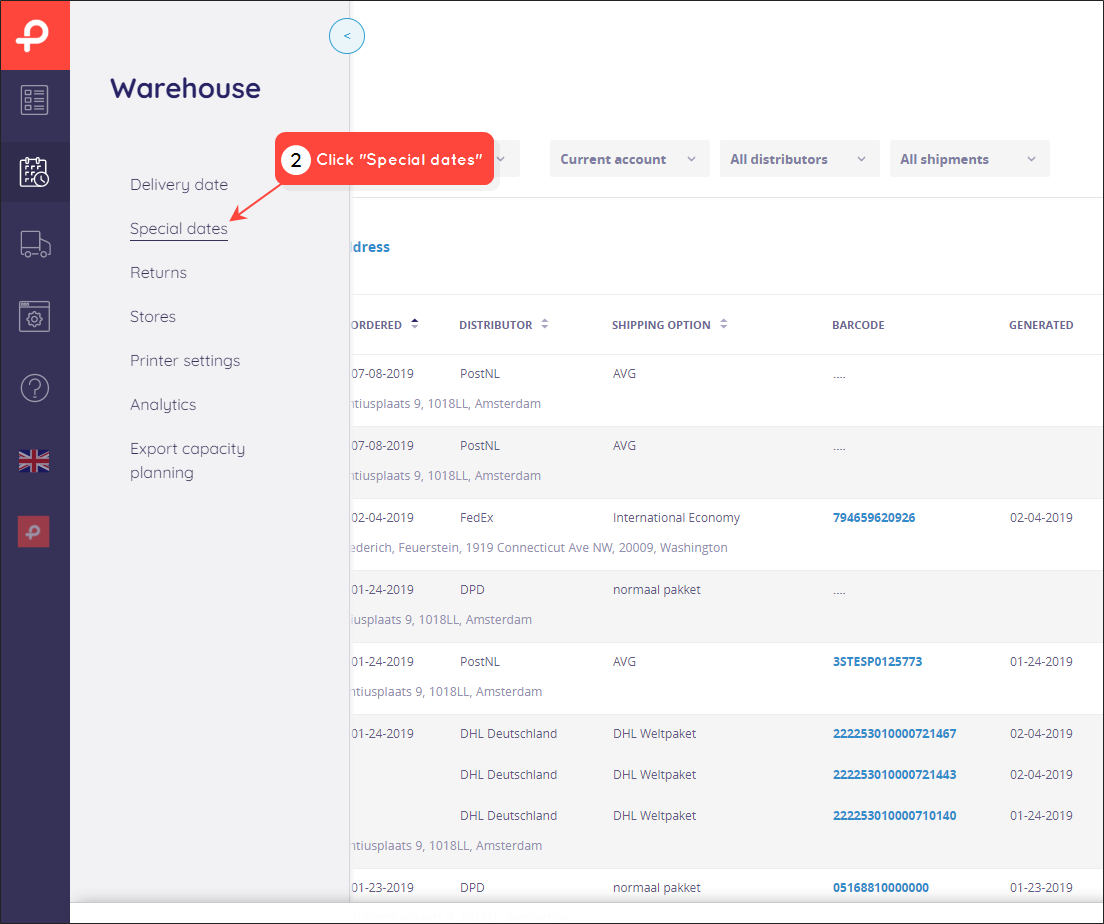Open Delivery date menu item
Image resolution: width=1104 pixels, height=924 pixels.
179,185
